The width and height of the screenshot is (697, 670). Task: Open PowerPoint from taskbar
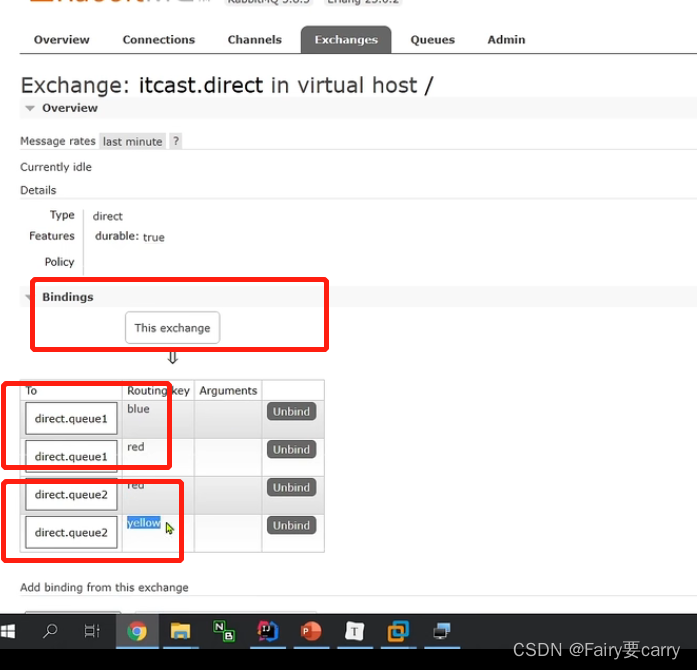click(x=311, y=631)
